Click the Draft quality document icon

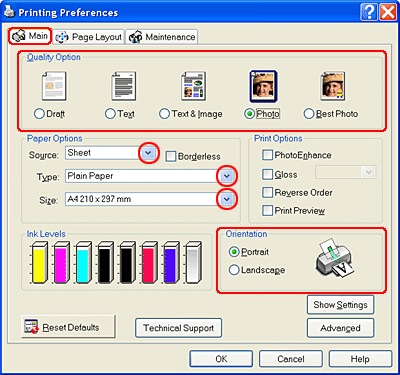[54, 86]
